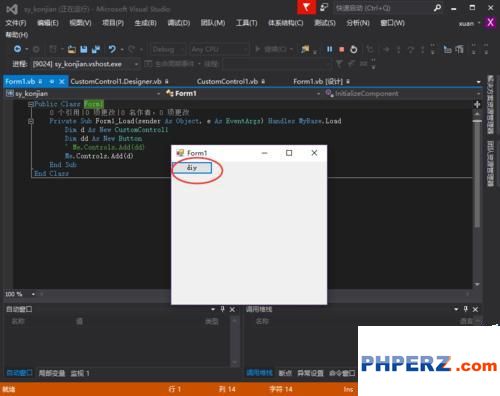Screen dimensions: 500x396
Task: Click the notification flag icon in title bar
Action: pos(306,7)
